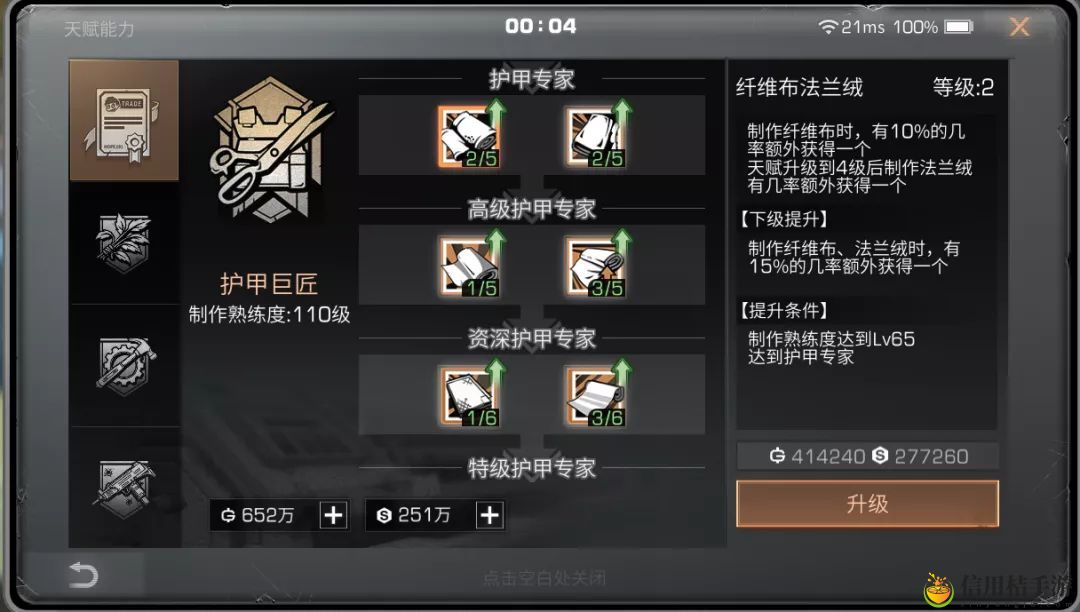Open the herb gathering talent tab

(124, 243)
